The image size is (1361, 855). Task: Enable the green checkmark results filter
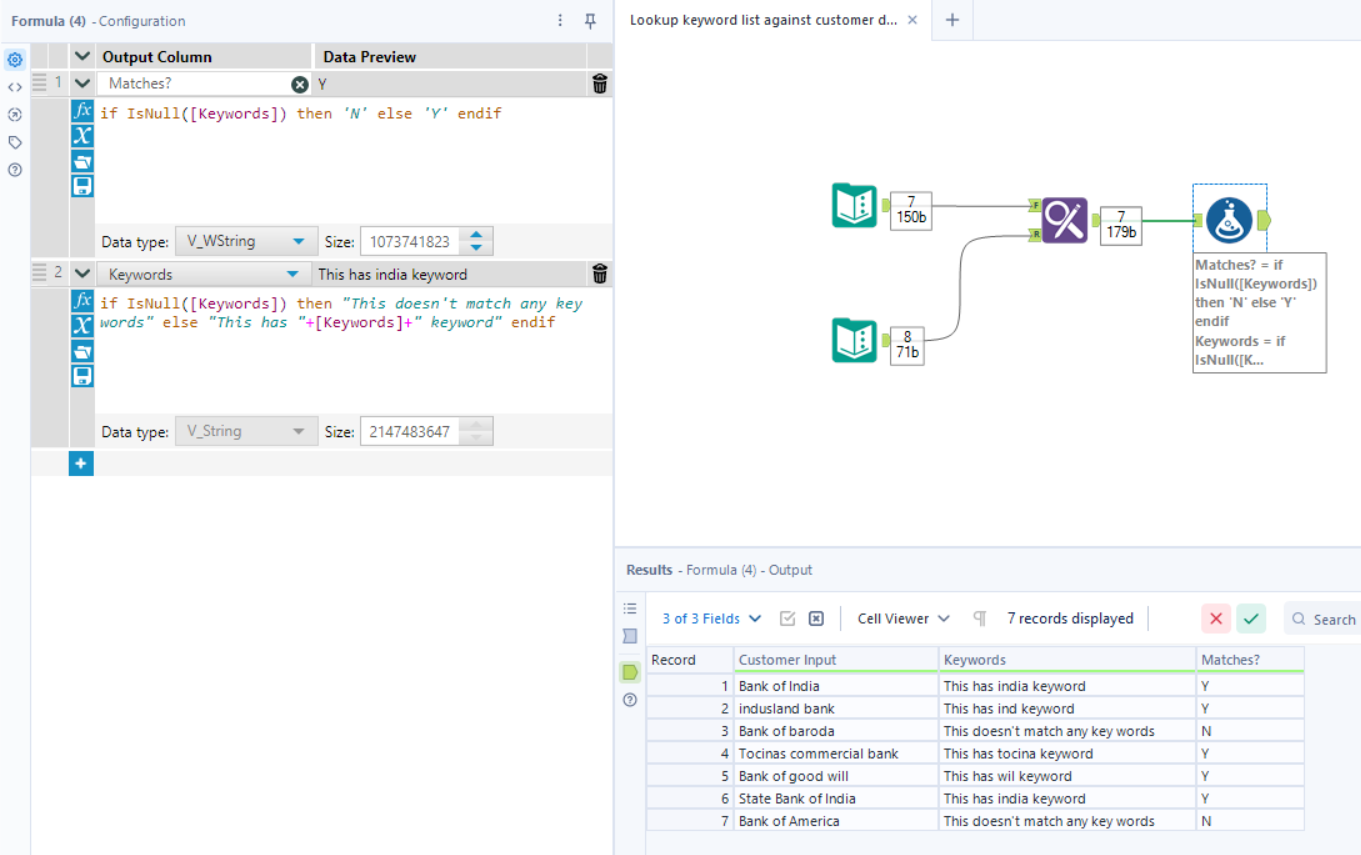(1251, 618)
